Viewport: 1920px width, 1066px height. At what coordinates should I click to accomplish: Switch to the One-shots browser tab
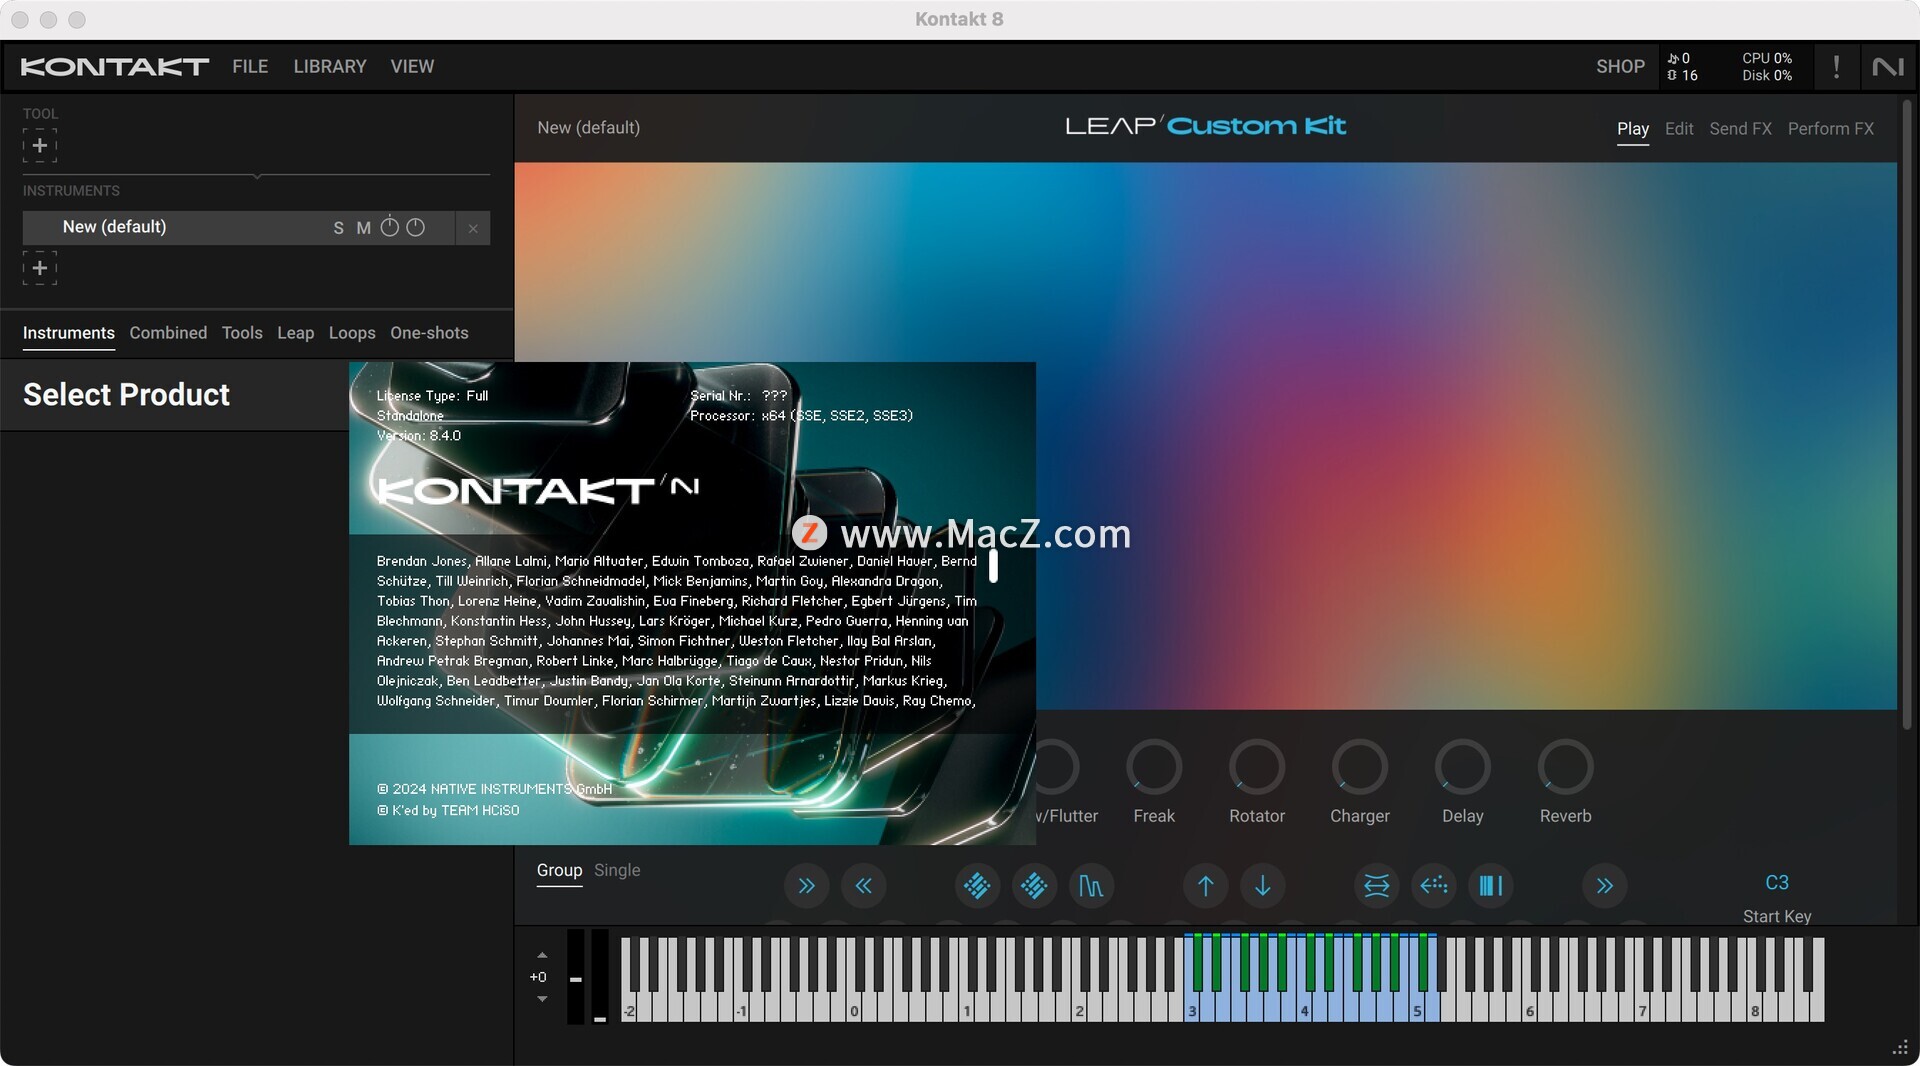[429, 333]
